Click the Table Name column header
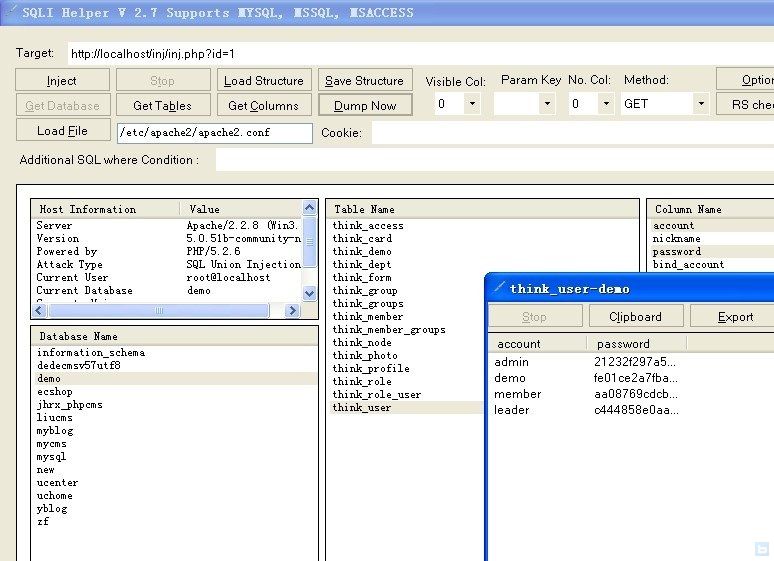The height and width of the screenshot is (561, 774). (482, 209)
